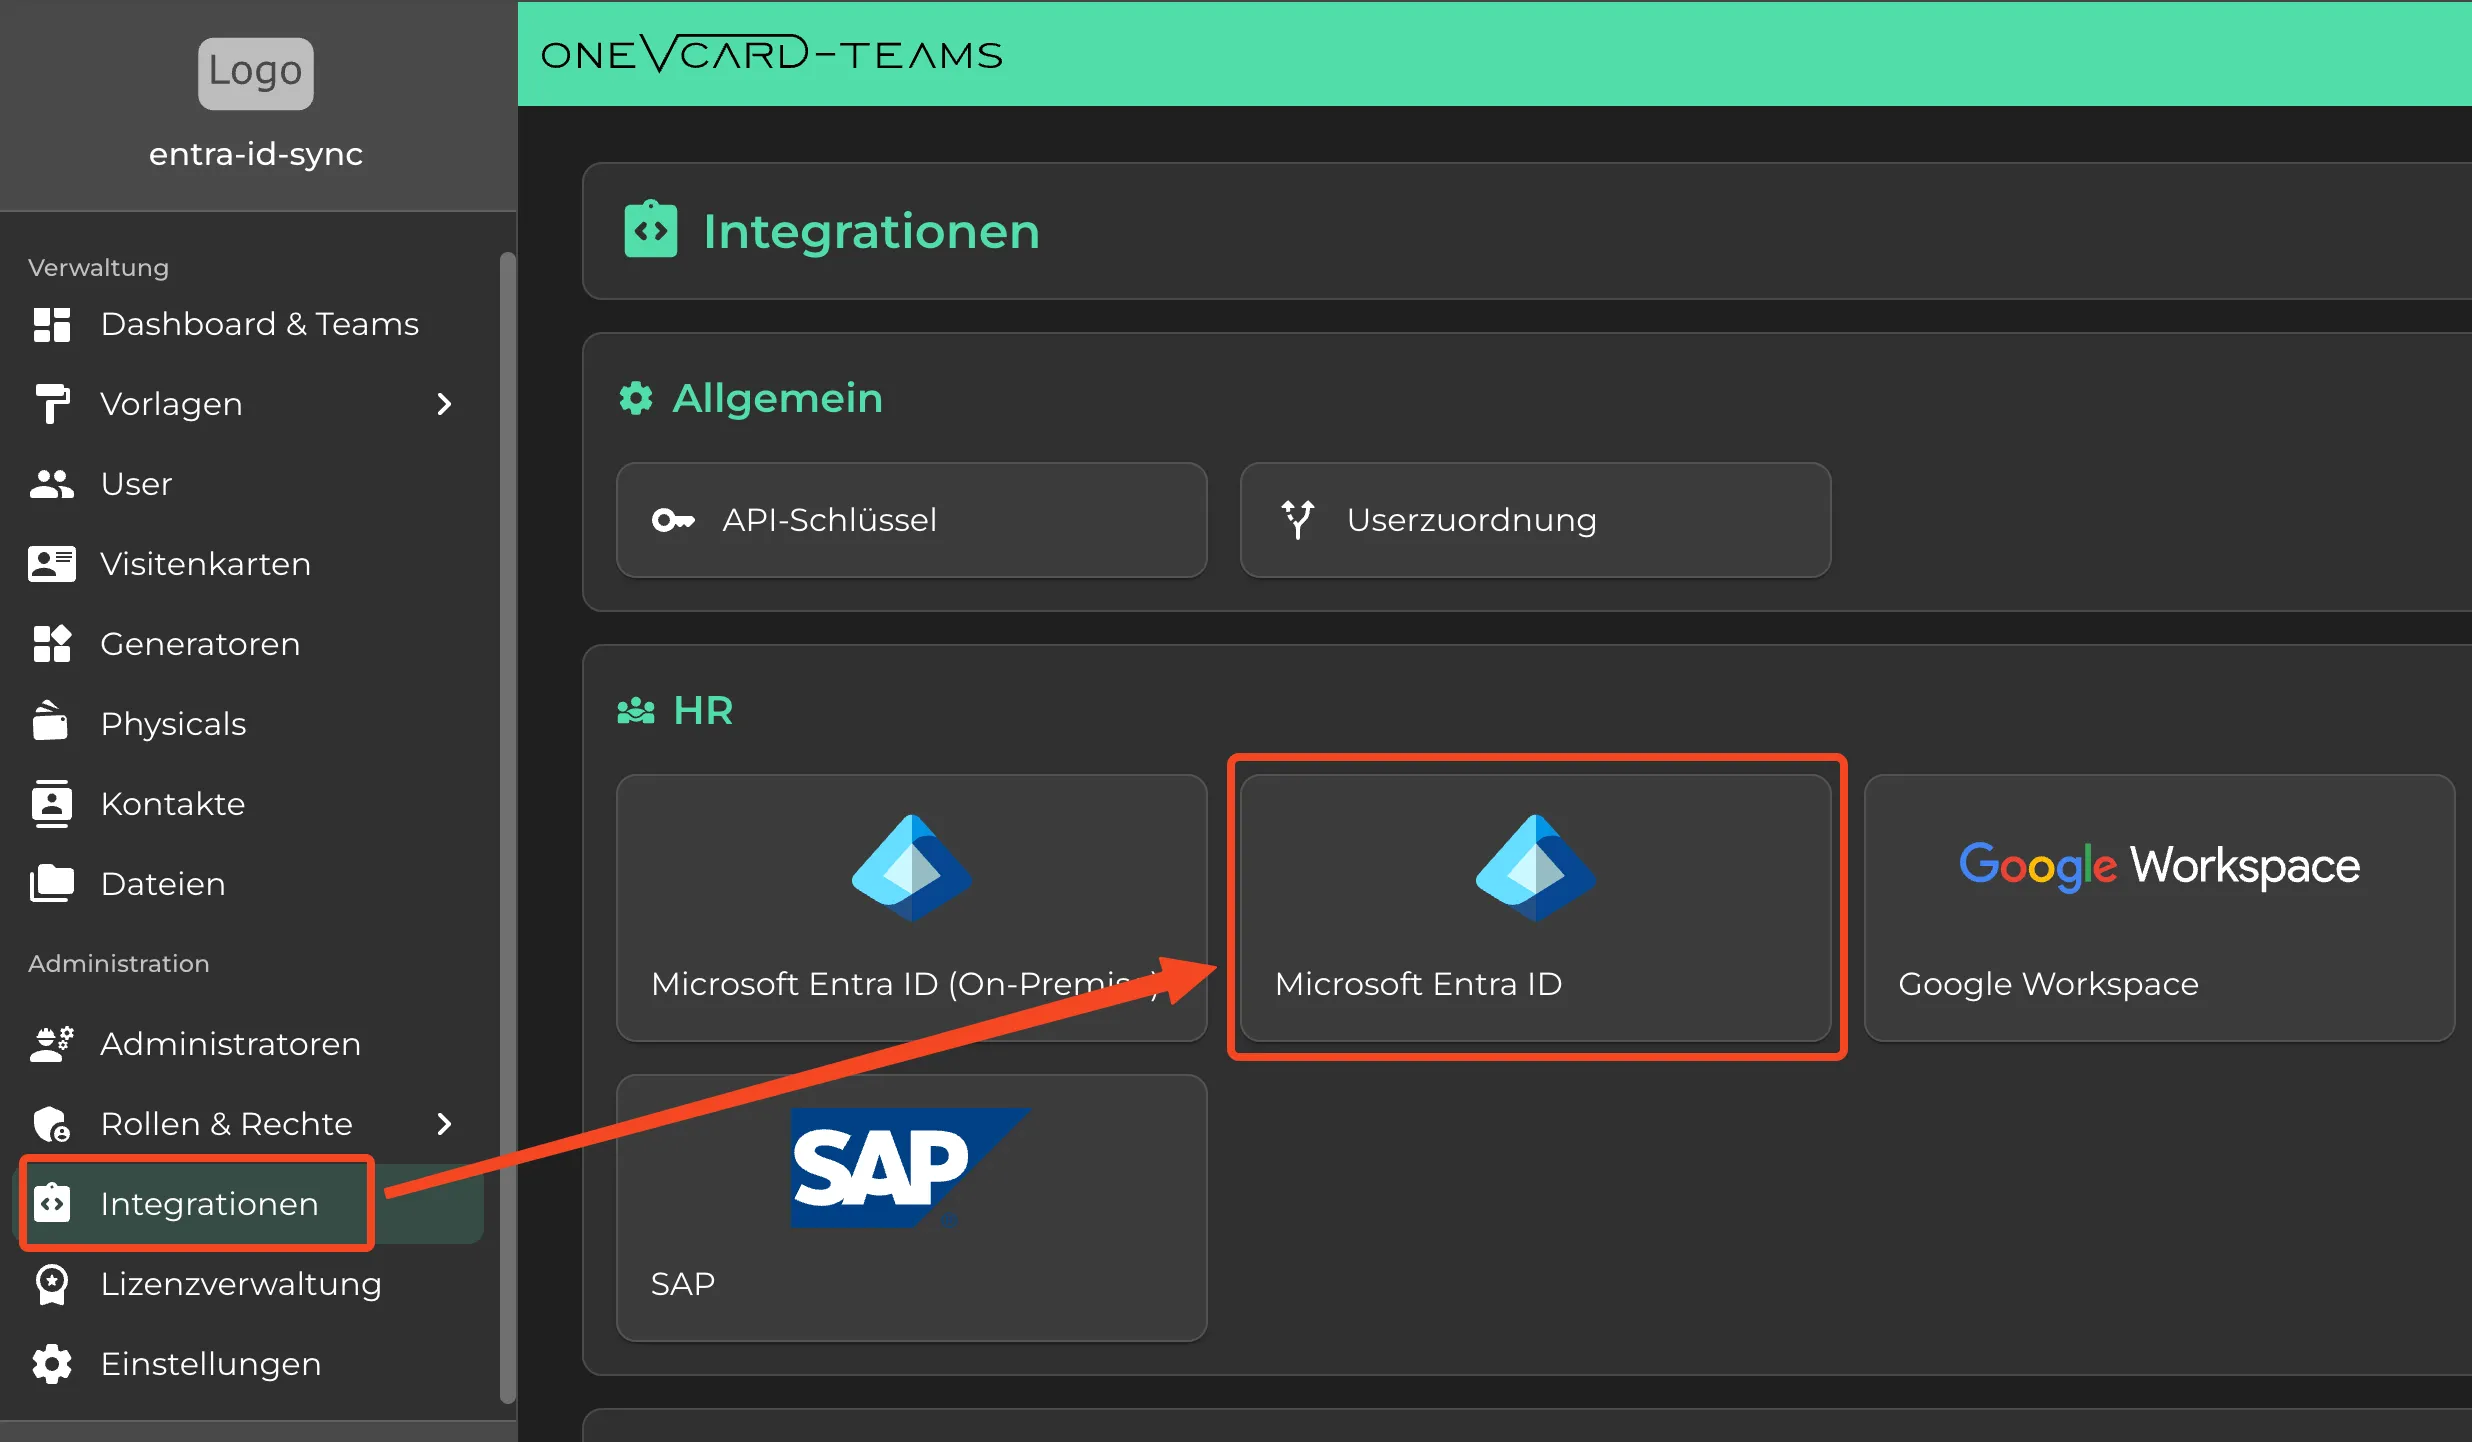Select the Integrationen icon in the sidebar

click(x=52, y=1203)
